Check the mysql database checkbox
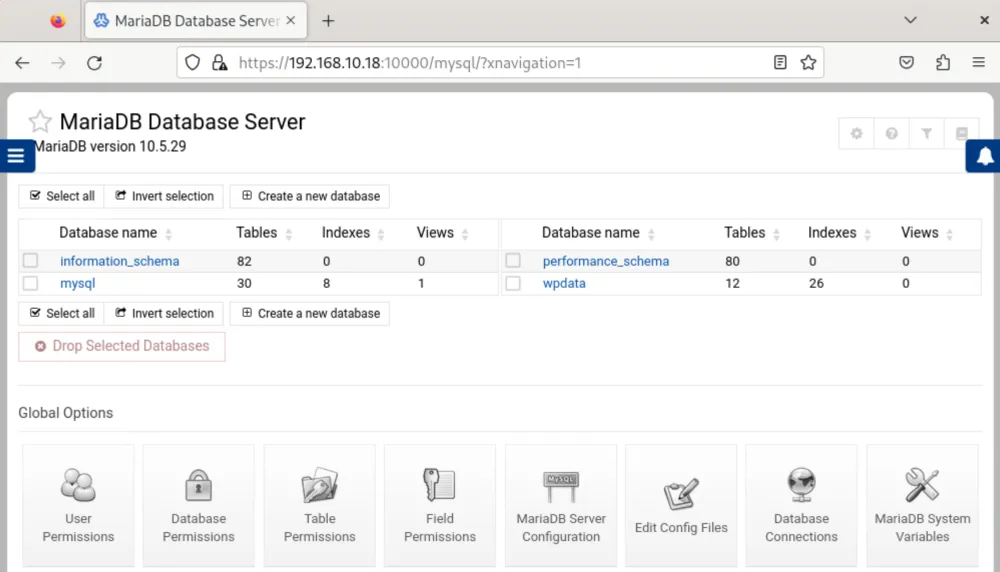Viewport: 1000px width, 572px height. click(x=31, y=283)
